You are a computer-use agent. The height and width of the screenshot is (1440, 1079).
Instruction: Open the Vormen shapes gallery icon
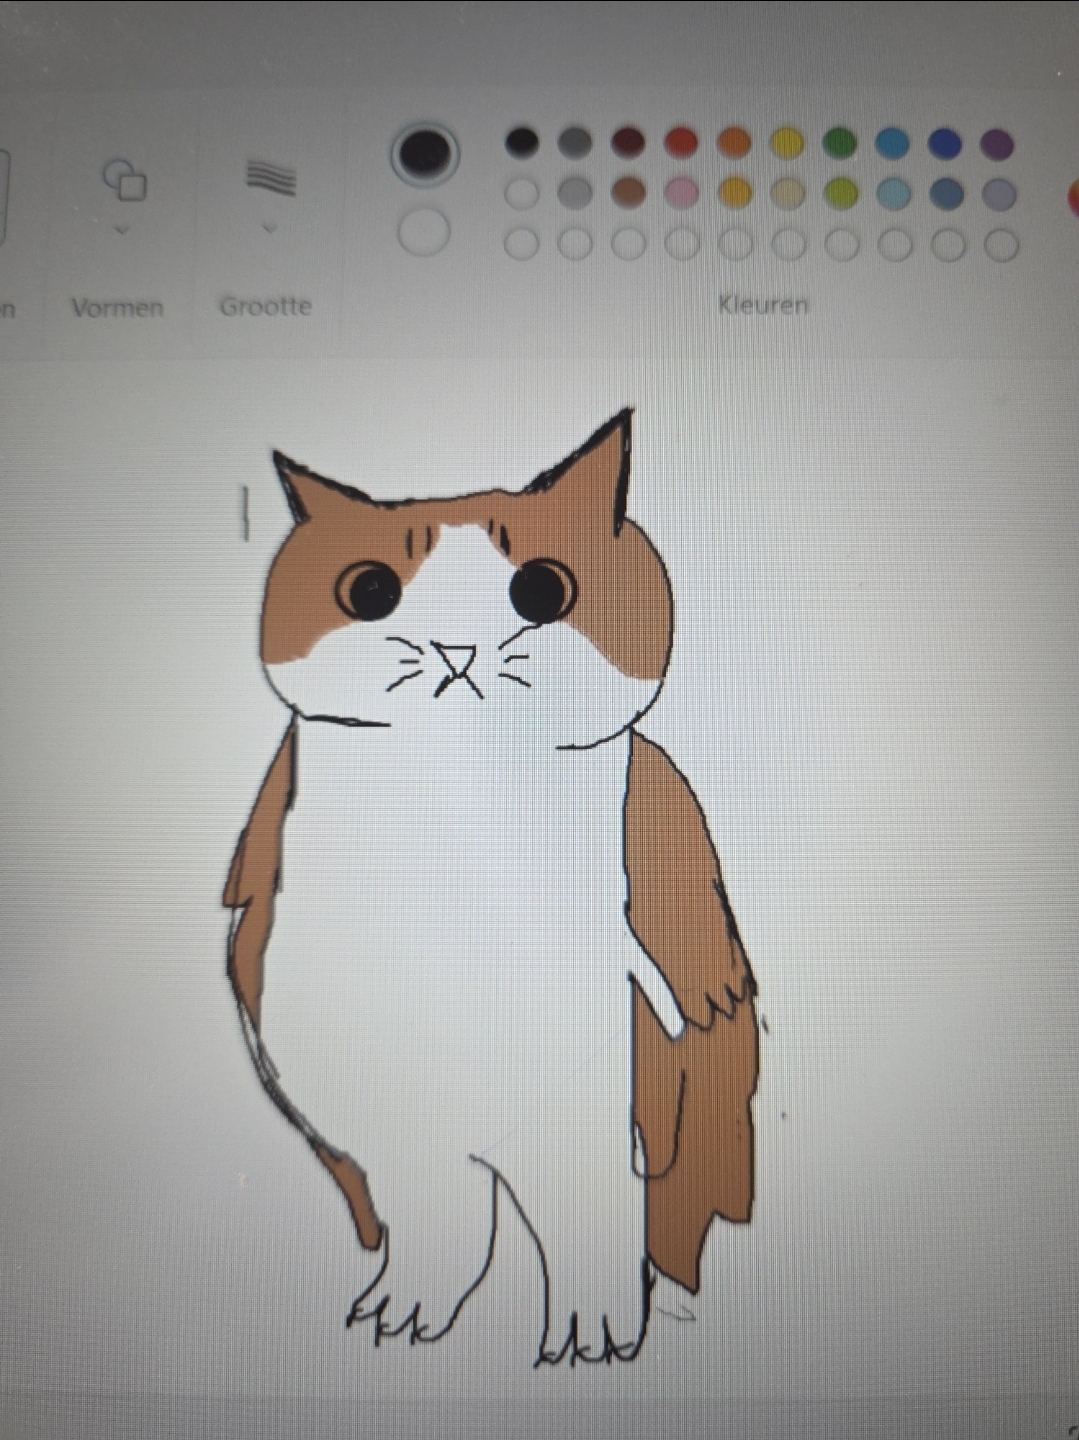[x=125, y=180]
